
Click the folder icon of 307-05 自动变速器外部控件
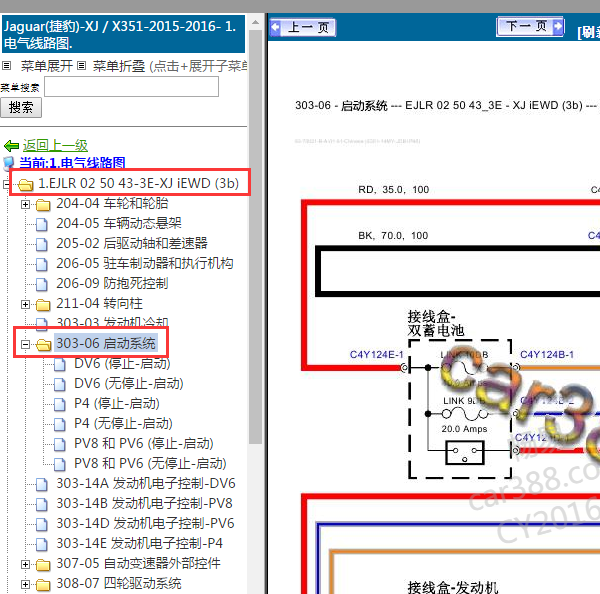[43, 565]
